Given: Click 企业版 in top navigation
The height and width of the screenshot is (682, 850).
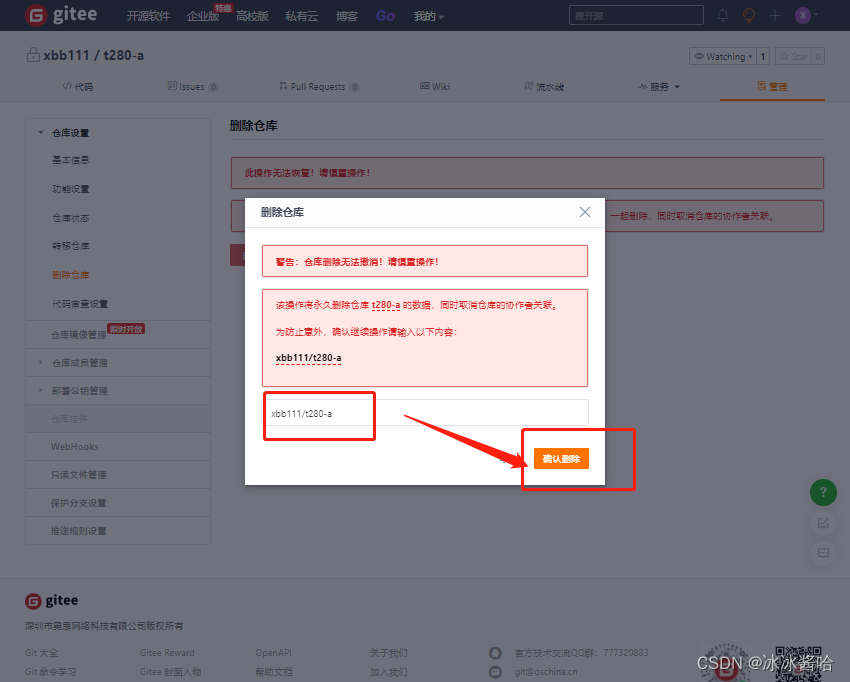Looking at the screenshot, I should 203,16.
